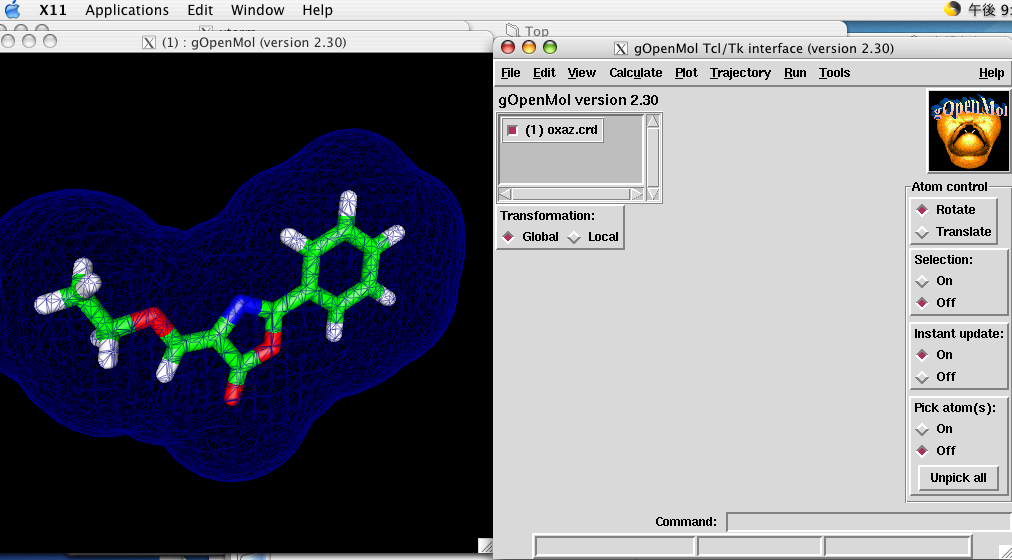
Task: Click the first status field at the bottom
Action: [614, 546]
